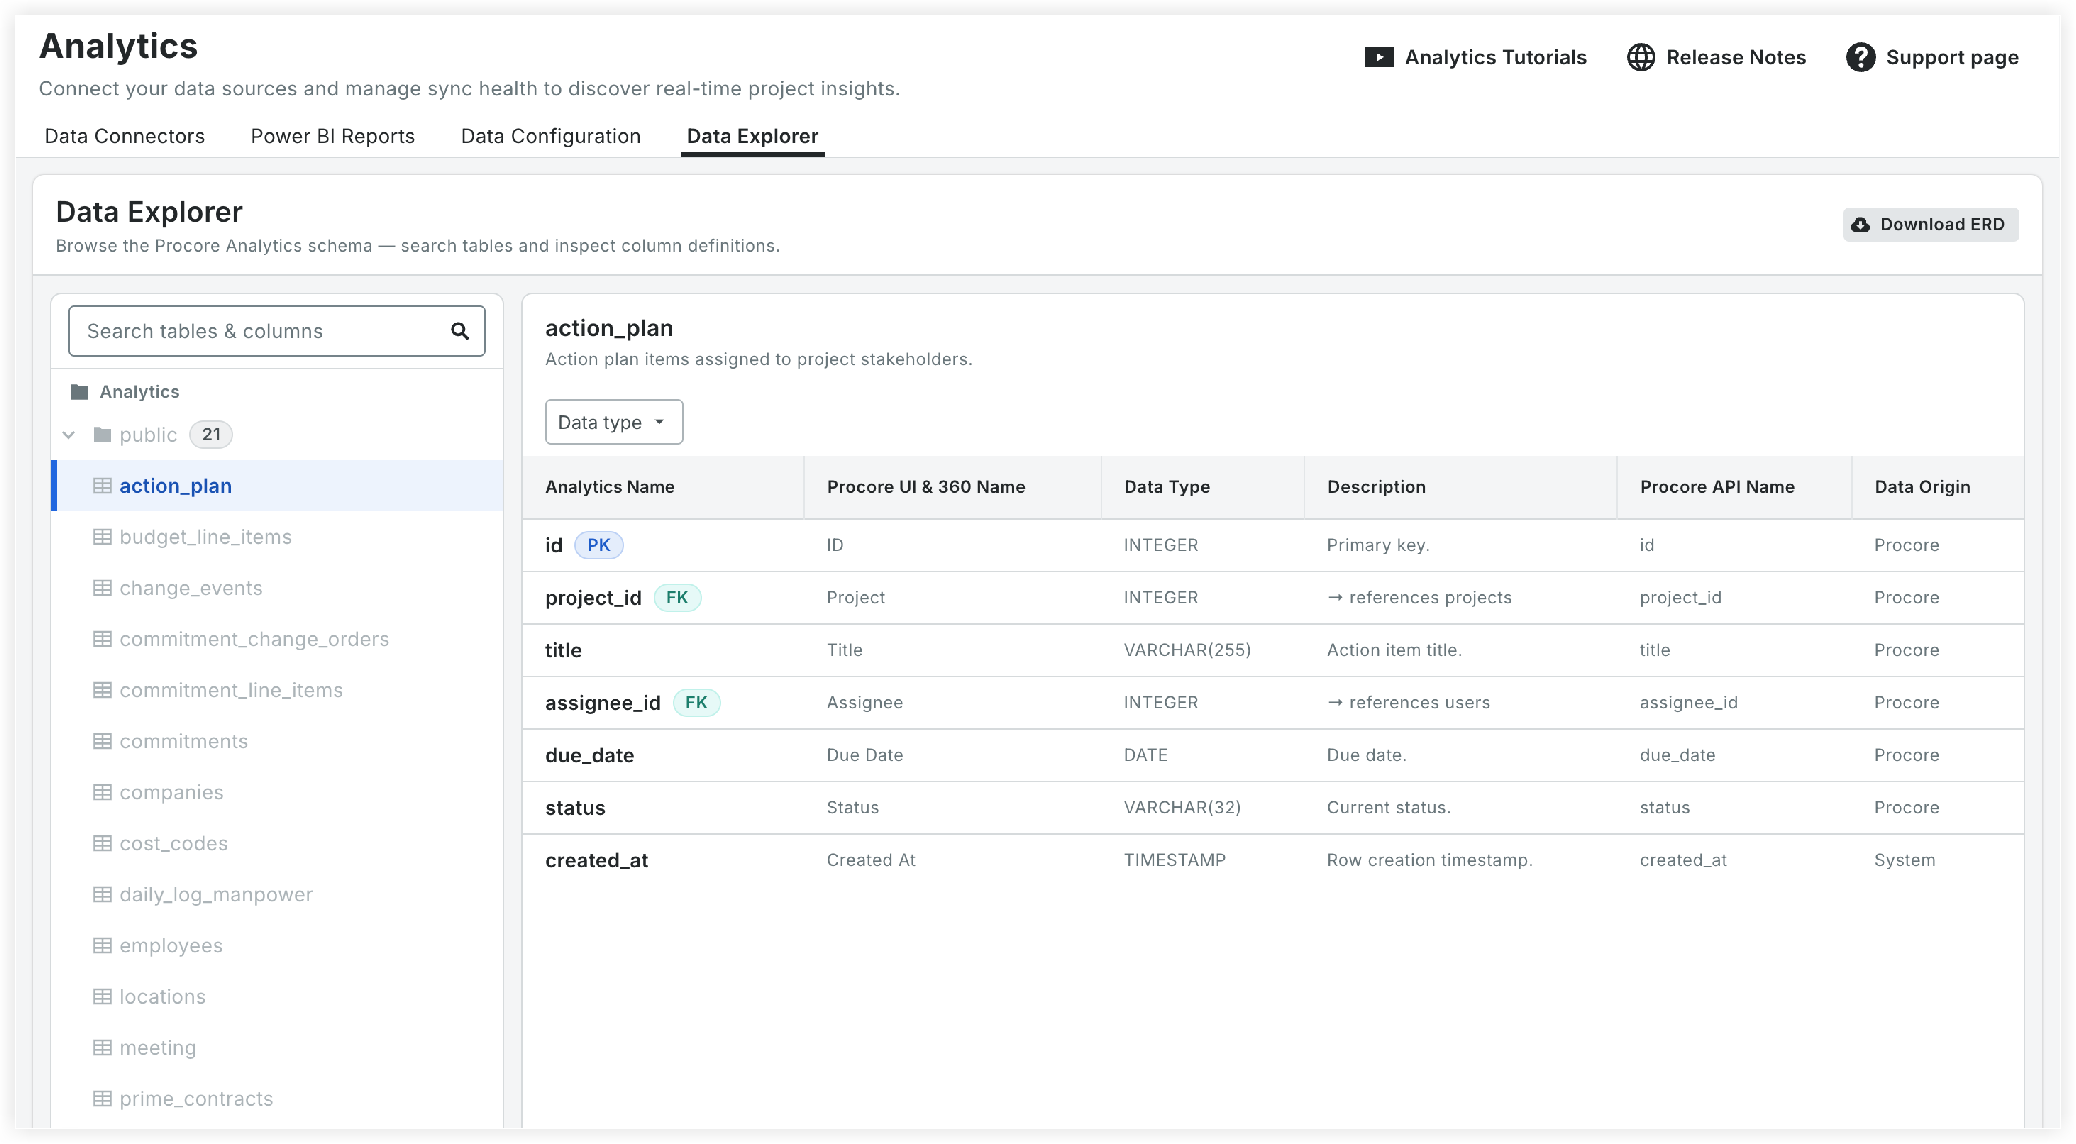Click the PK badge on the id row

[599, 545]
